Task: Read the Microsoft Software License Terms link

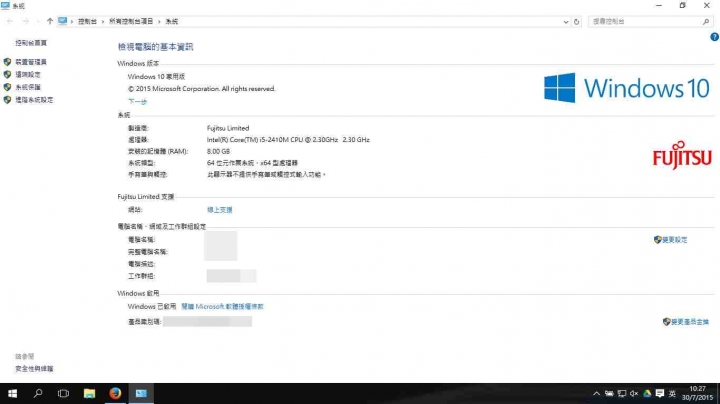Action: coord(222,306)
